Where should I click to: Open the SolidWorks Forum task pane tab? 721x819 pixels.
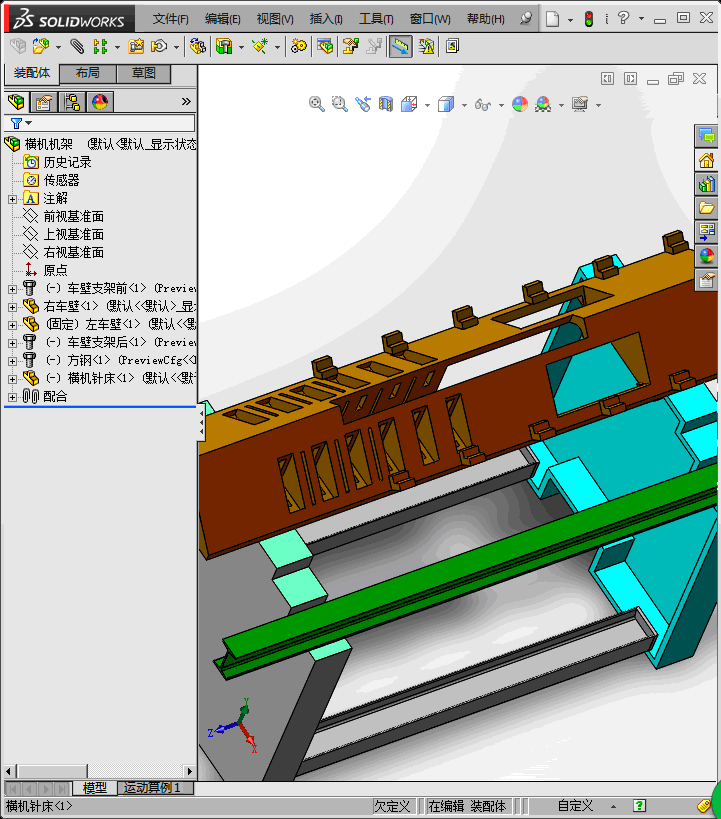coord(707,136)
